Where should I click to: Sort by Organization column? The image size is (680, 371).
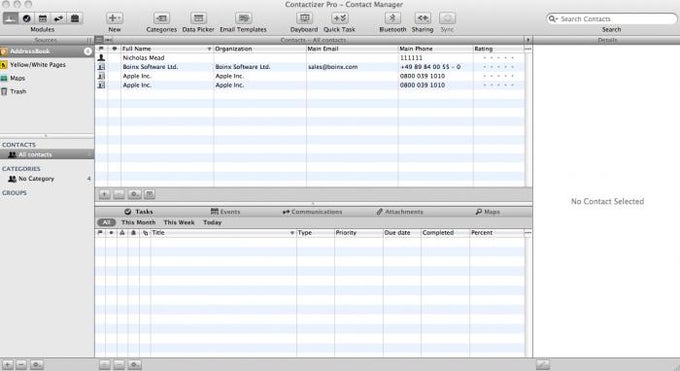tap(260, 49)
